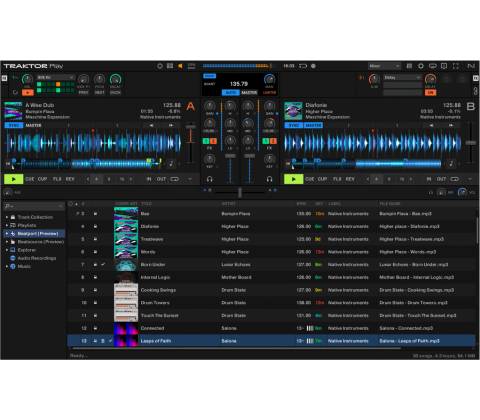Click the REV reverse button on Deck B
480x420 pixels.
coord(350,179)
